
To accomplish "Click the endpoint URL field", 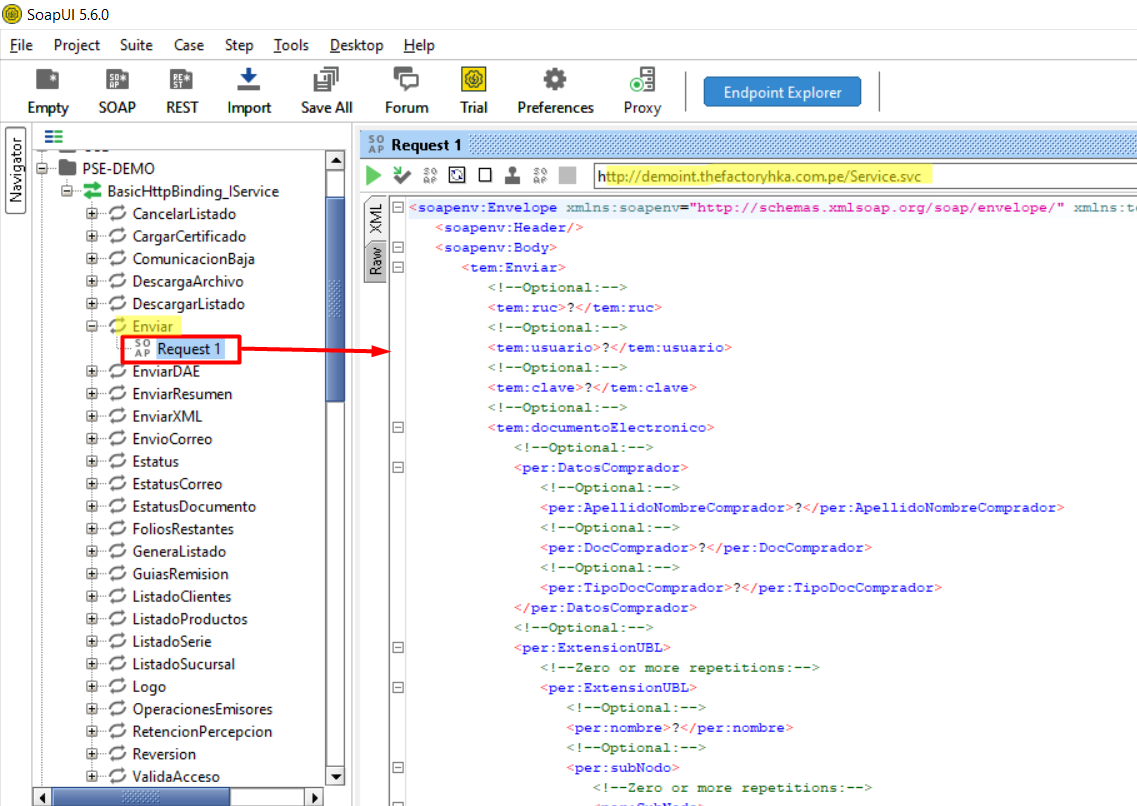I will (x=866, y=175).
